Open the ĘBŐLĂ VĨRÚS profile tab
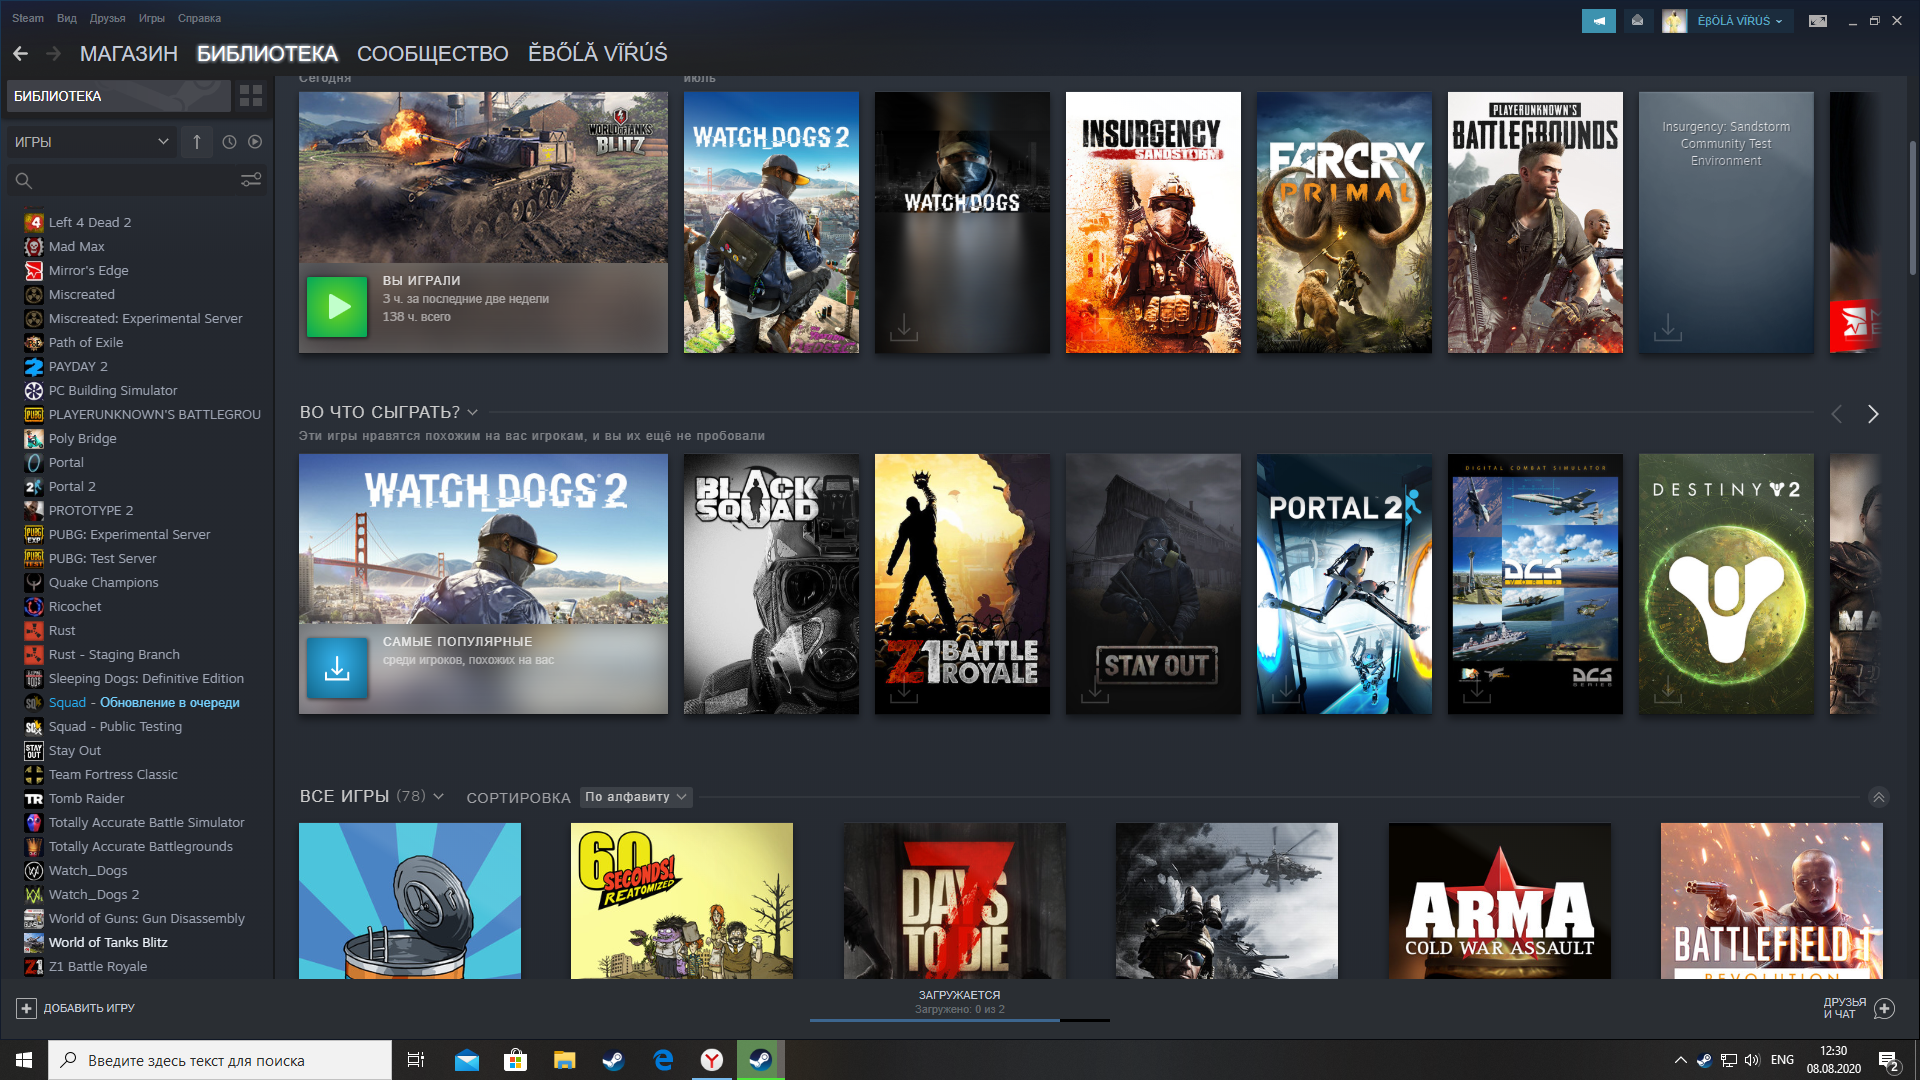The width and height of the screenshot is (1920, 1080). 597,53
